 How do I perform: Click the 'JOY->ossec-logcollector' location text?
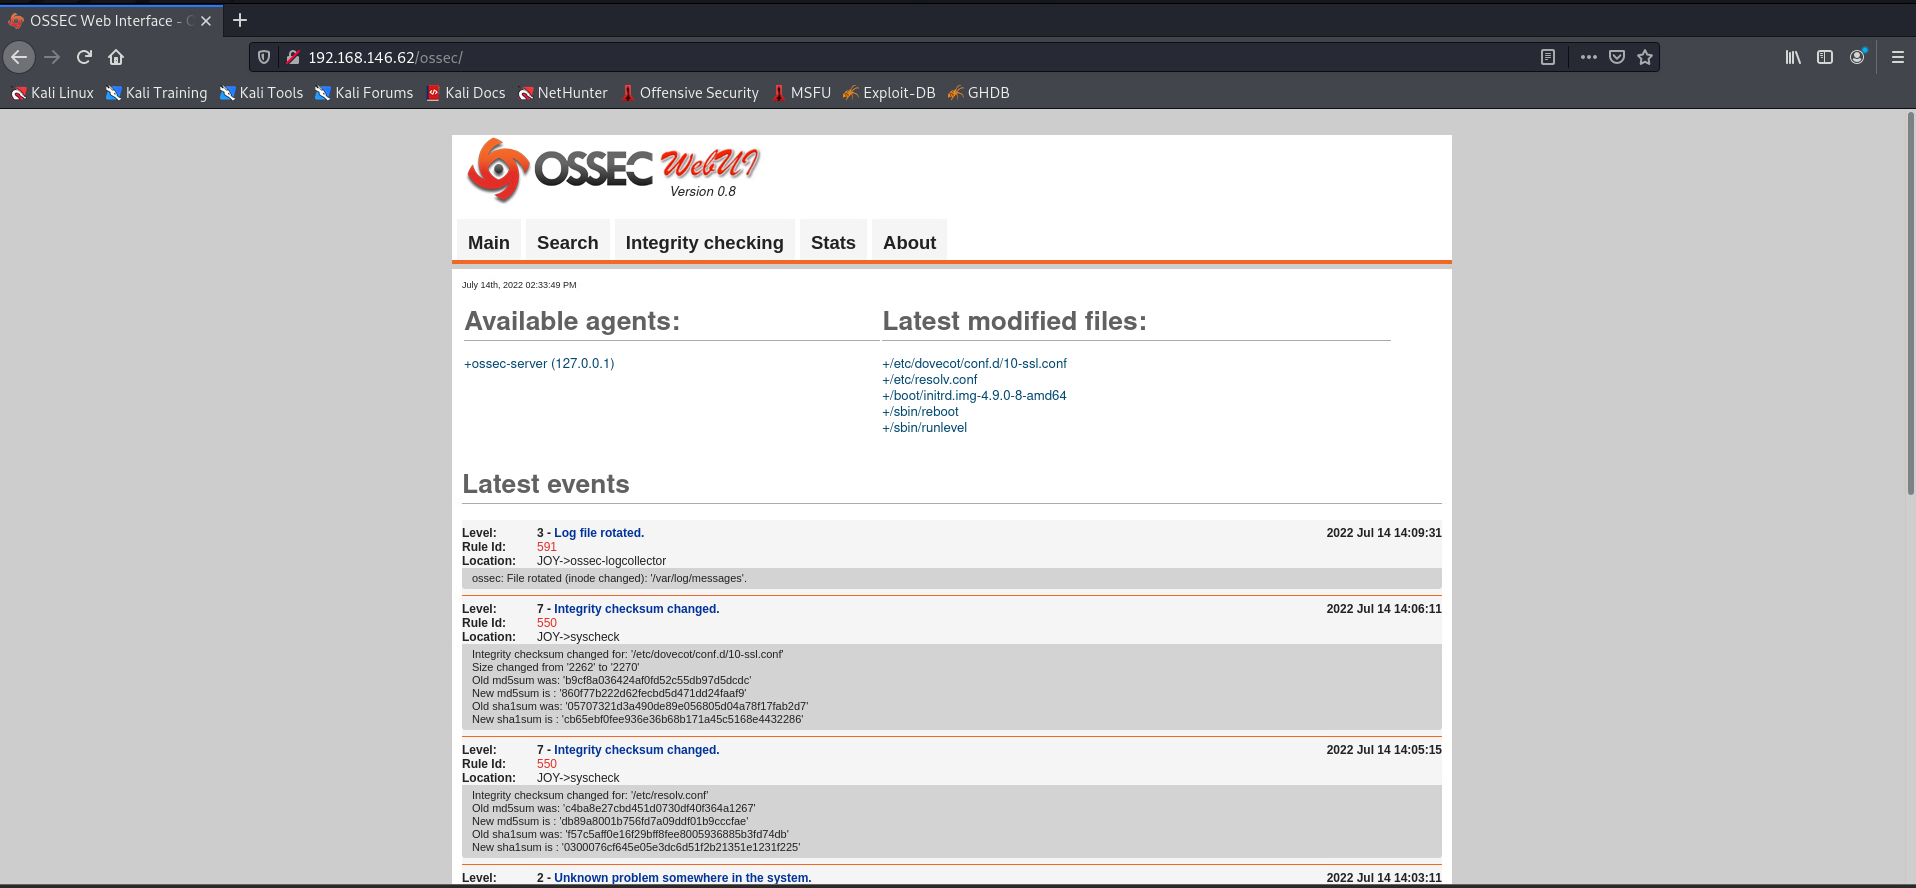tap(601, 561)
